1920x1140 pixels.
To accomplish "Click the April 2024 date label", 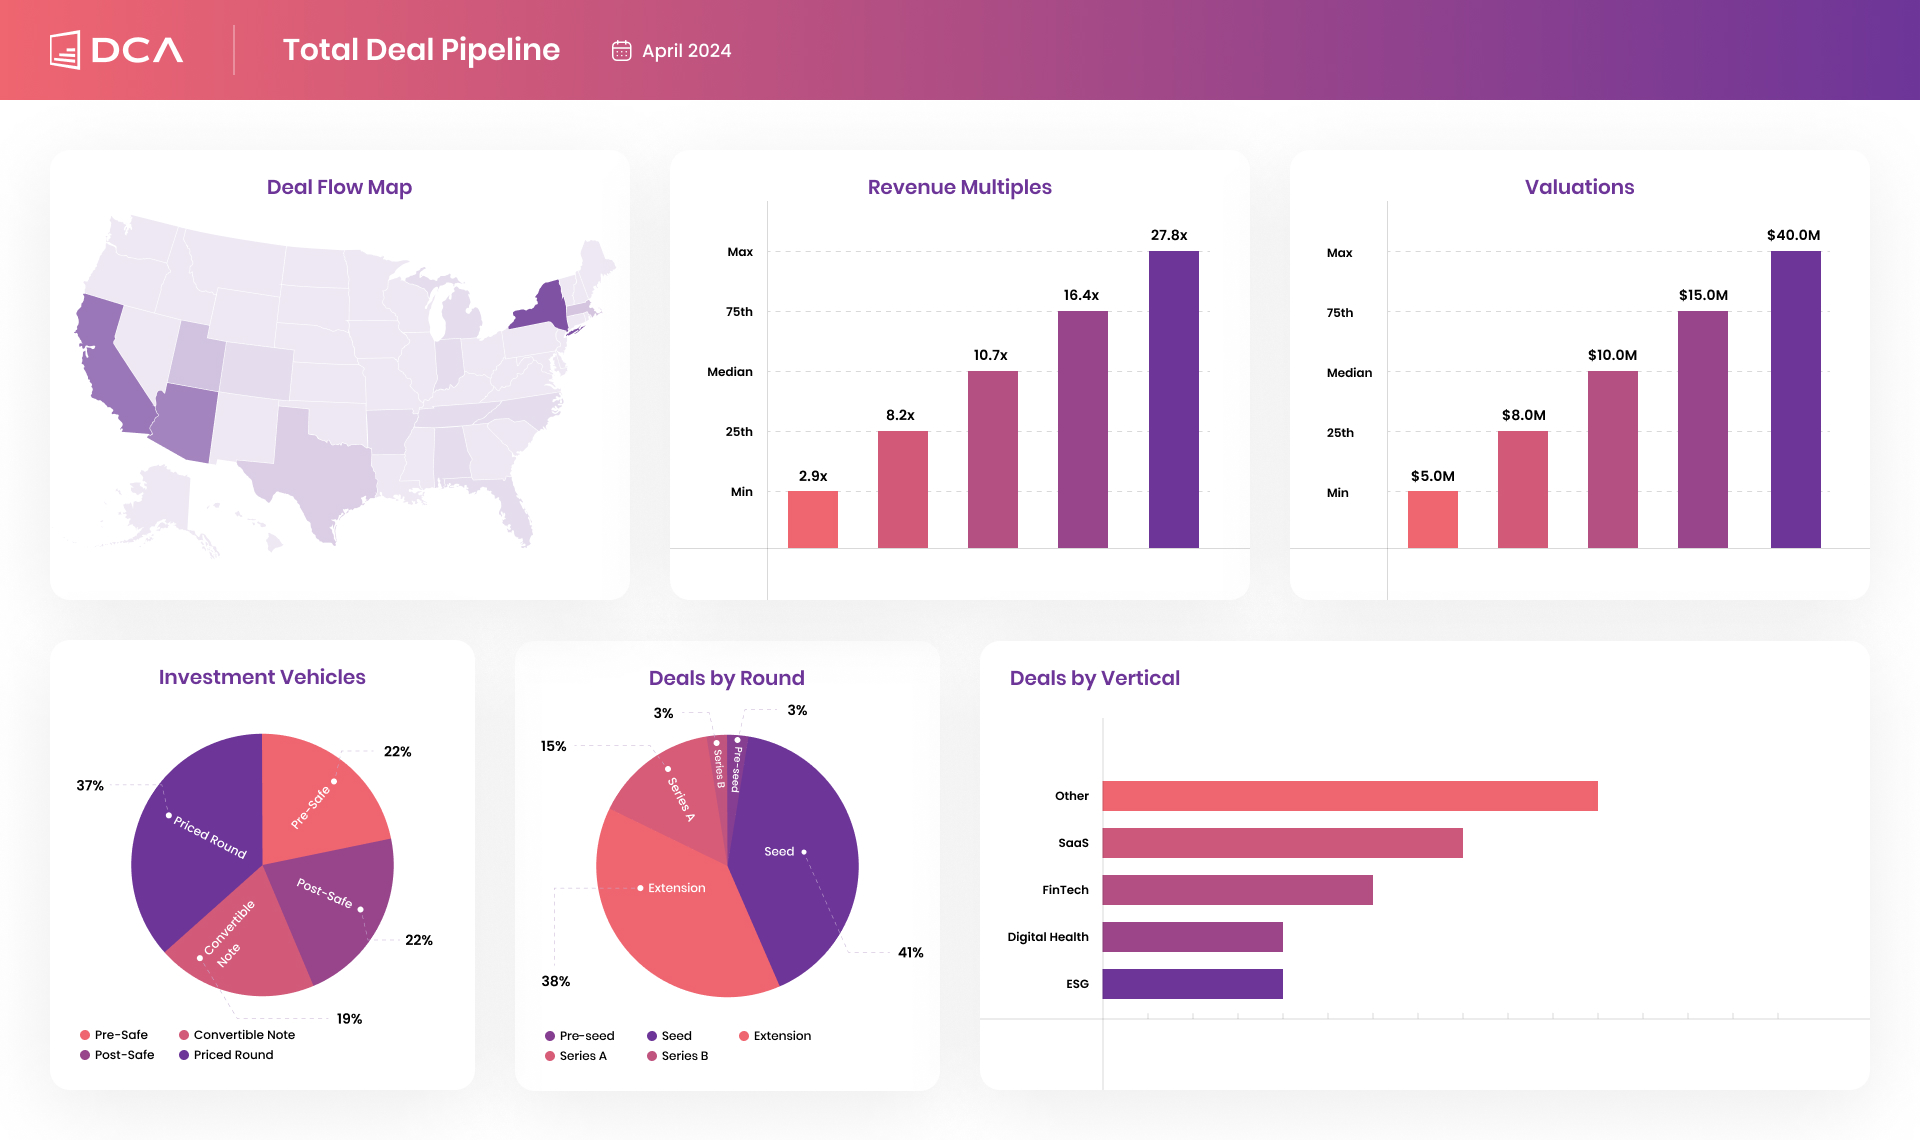I will 686,50.
